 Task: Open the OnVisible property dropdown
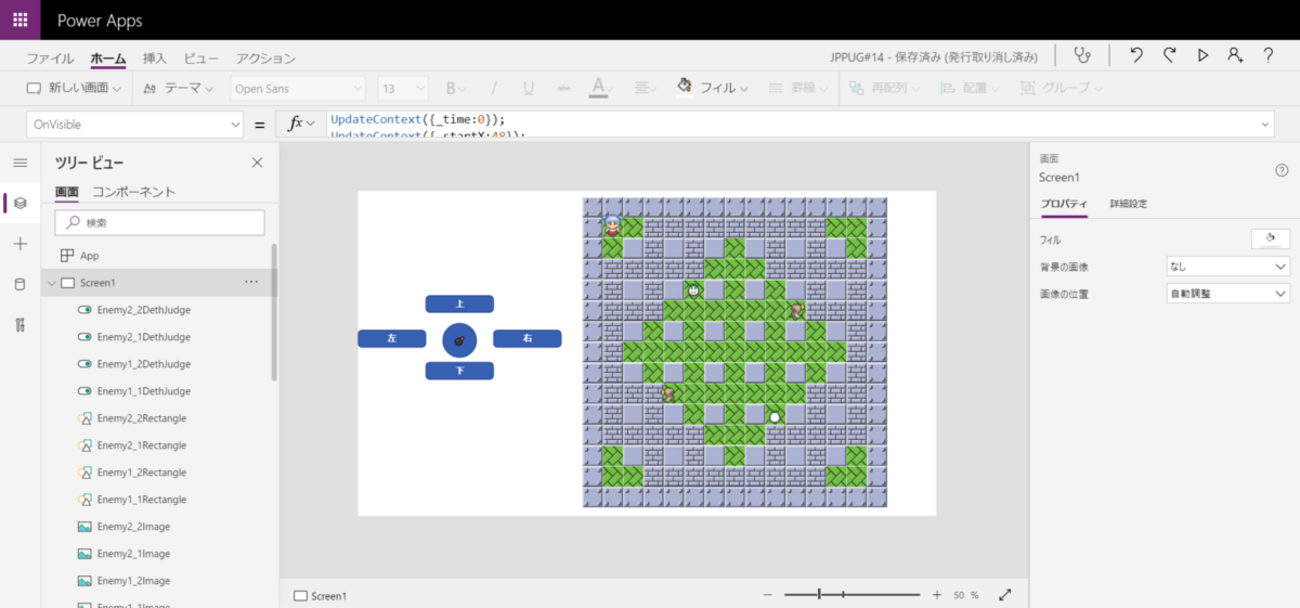point(136,124)
